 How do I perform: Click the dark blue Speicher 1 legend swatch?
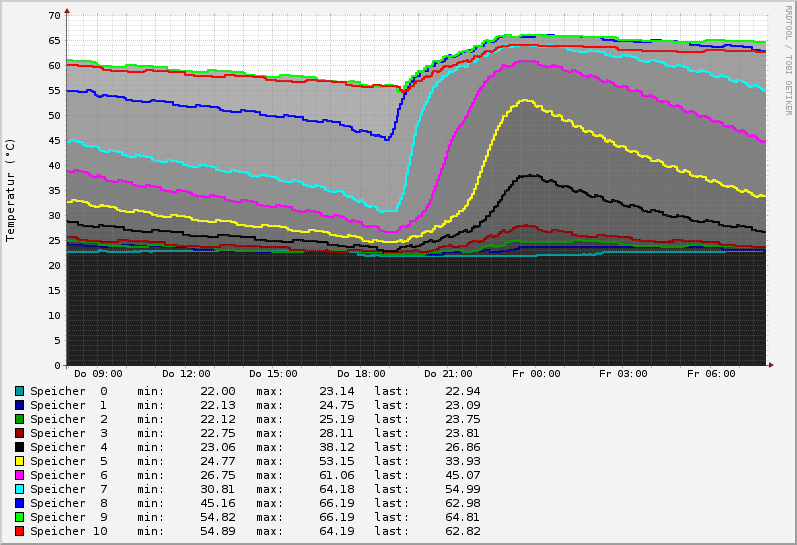tap(19, 405)
